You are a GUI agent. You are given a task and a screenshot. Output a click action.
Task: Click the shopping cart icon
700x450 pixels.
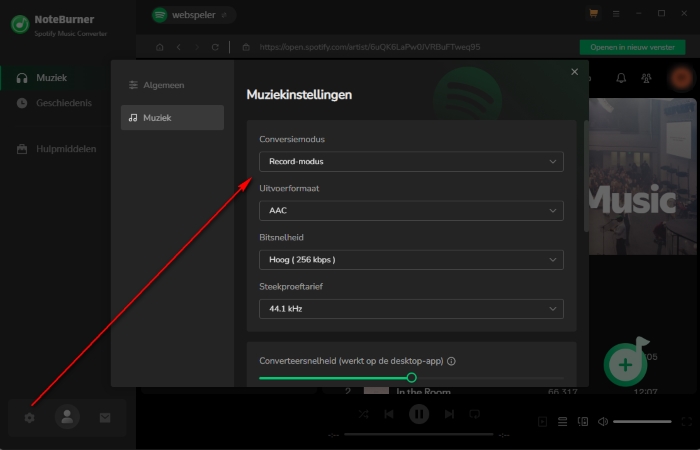click(x=594, y=14)
